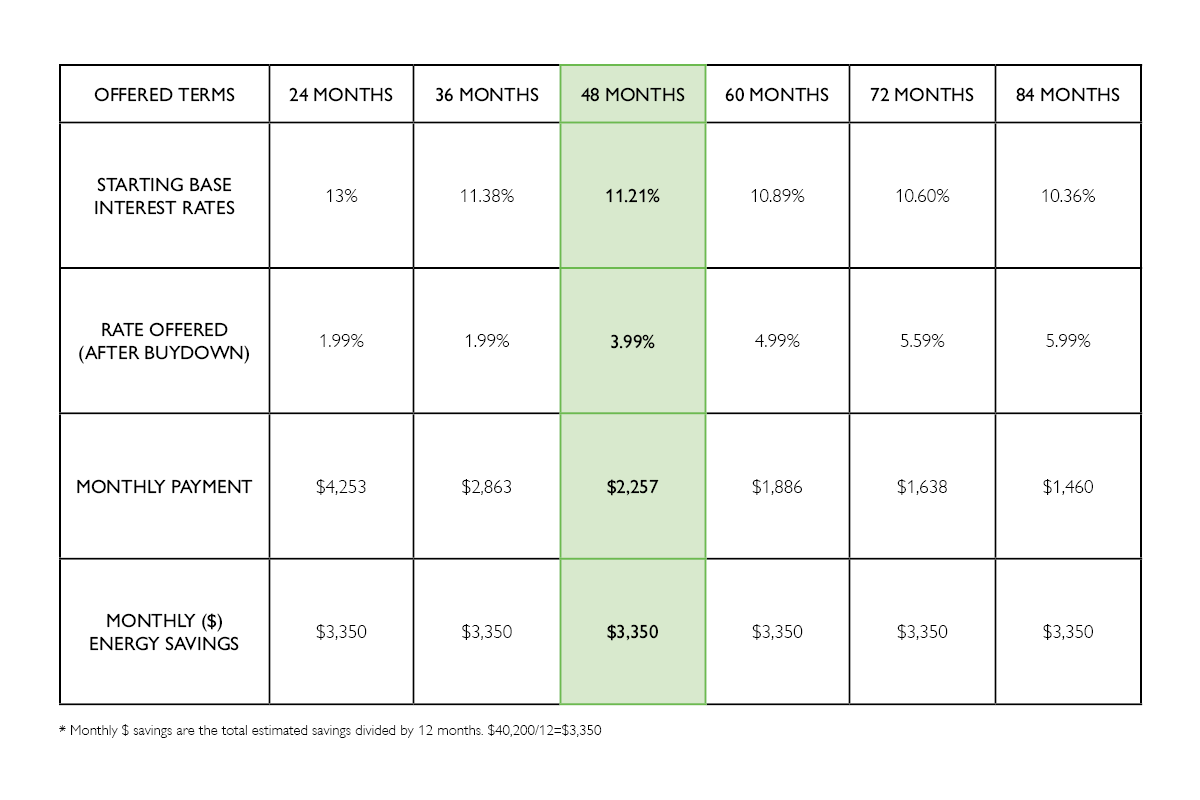Select the bold $2,257 monthly payment
Screen dimensions: 1200x800
tap(633, 487)
